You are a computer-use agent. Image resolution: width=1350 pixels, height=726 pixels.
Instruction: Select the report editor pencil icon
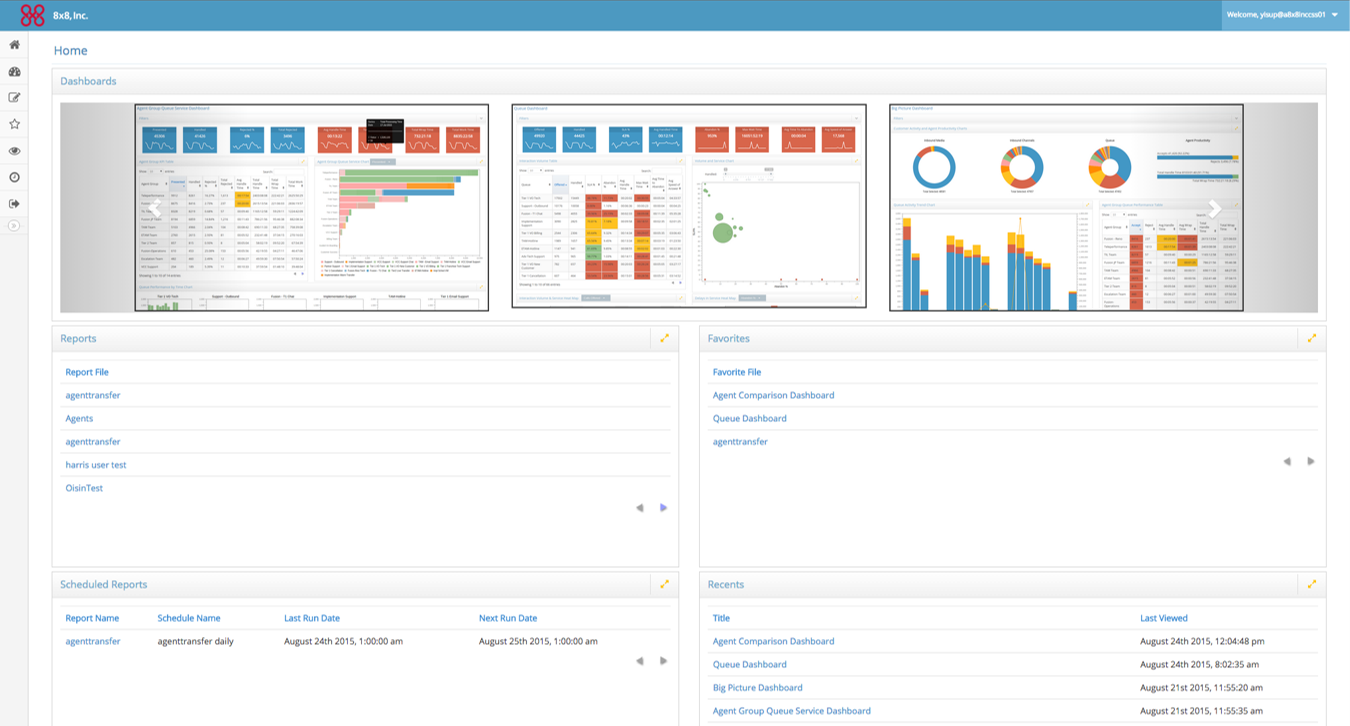pos(13,97)
